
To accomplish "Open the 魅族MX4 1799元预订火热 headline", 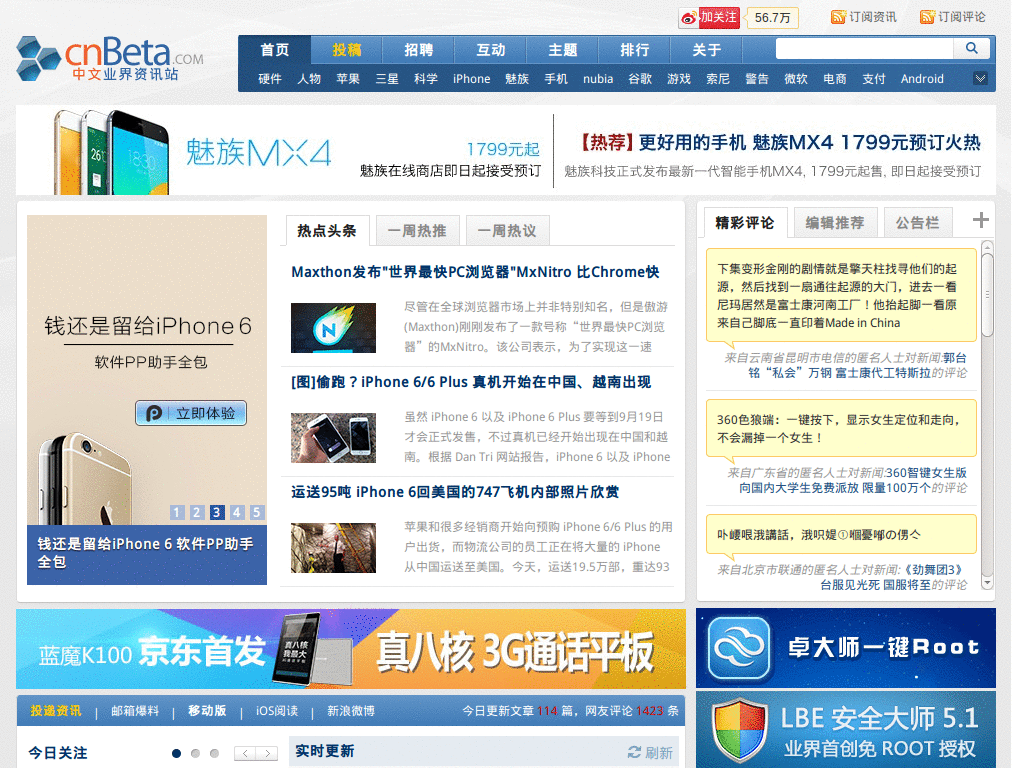I will [x=780, y=142].
